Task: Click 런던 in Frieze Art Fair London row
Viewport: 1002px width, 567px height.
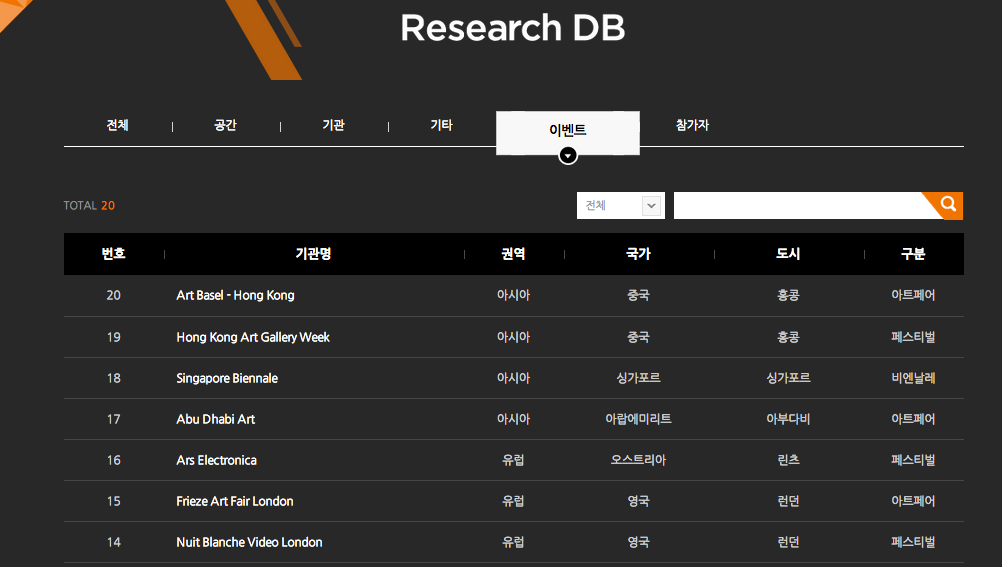Action: [789, 501]
